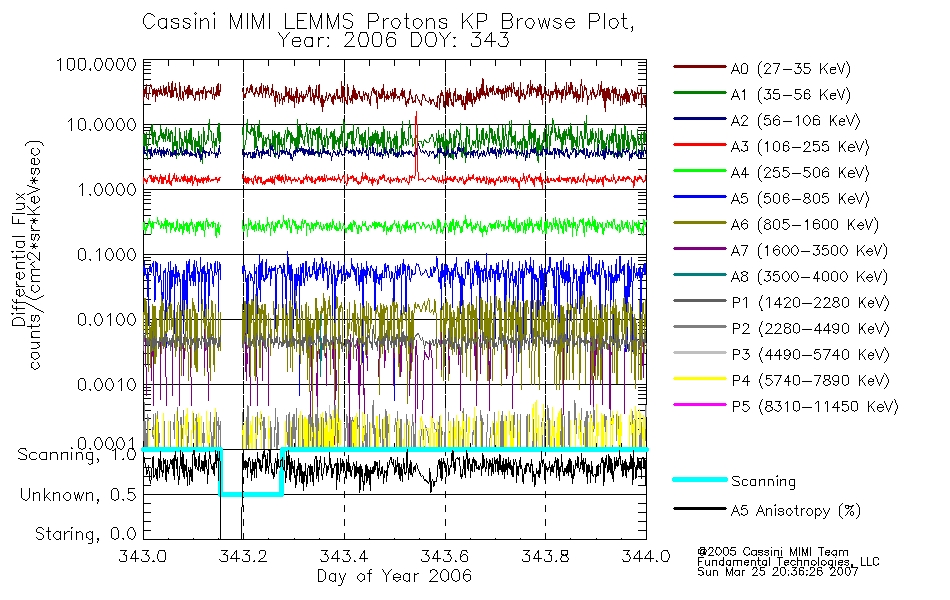Click the red A3 spike near 343.55
This screenshot has height=600, width=950.
coord(416,145)
